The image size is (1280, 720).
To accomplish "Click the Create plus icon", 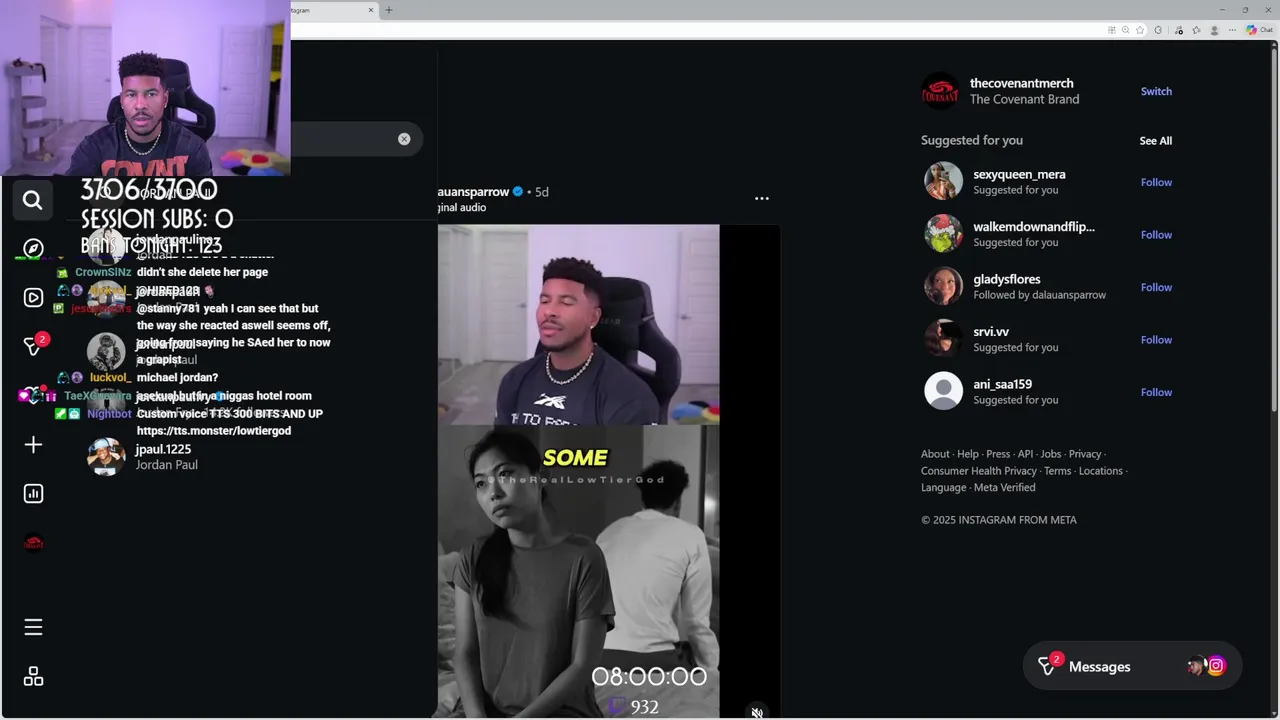I will click(33, 444).
